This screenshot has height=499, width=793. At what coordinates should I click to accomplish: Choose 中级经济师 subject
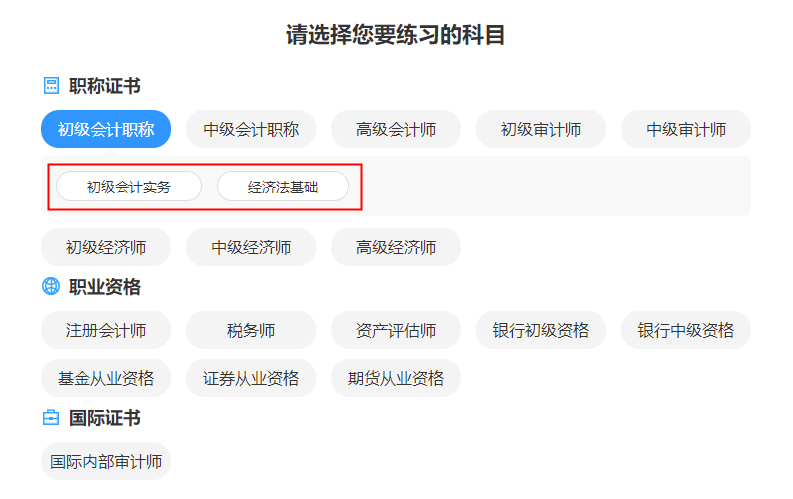point(251,247)
